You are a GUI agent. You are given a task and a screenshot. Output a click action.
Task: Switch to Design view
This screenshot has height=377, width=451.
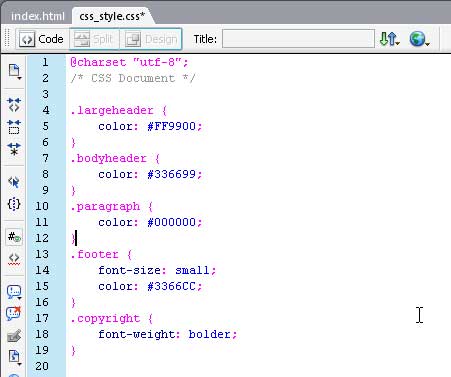[x=151, y=39]
